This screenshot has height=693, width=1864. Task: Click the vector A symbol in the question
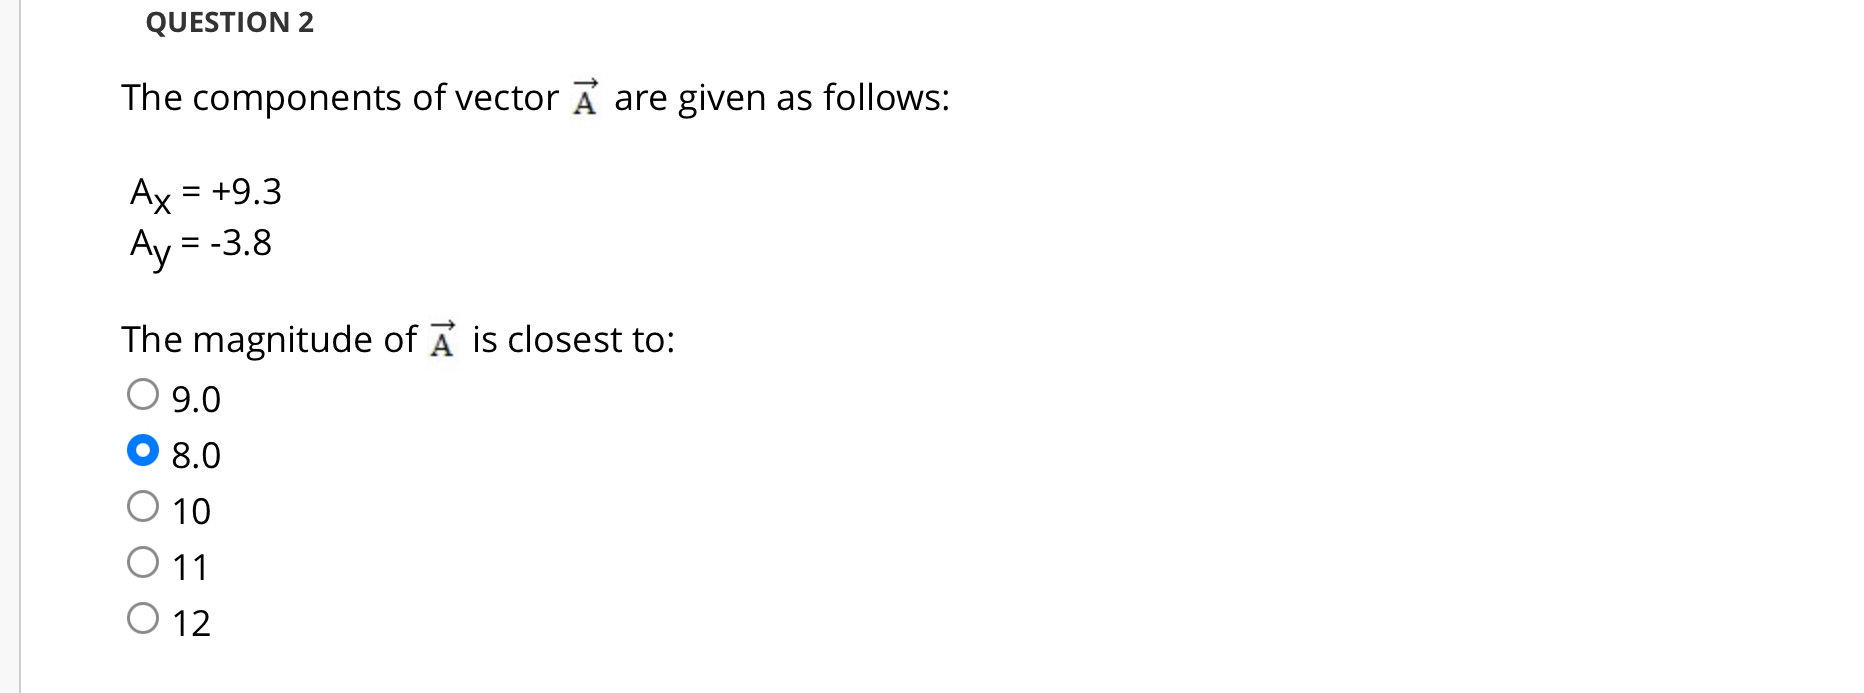click(x=584, y=95)
